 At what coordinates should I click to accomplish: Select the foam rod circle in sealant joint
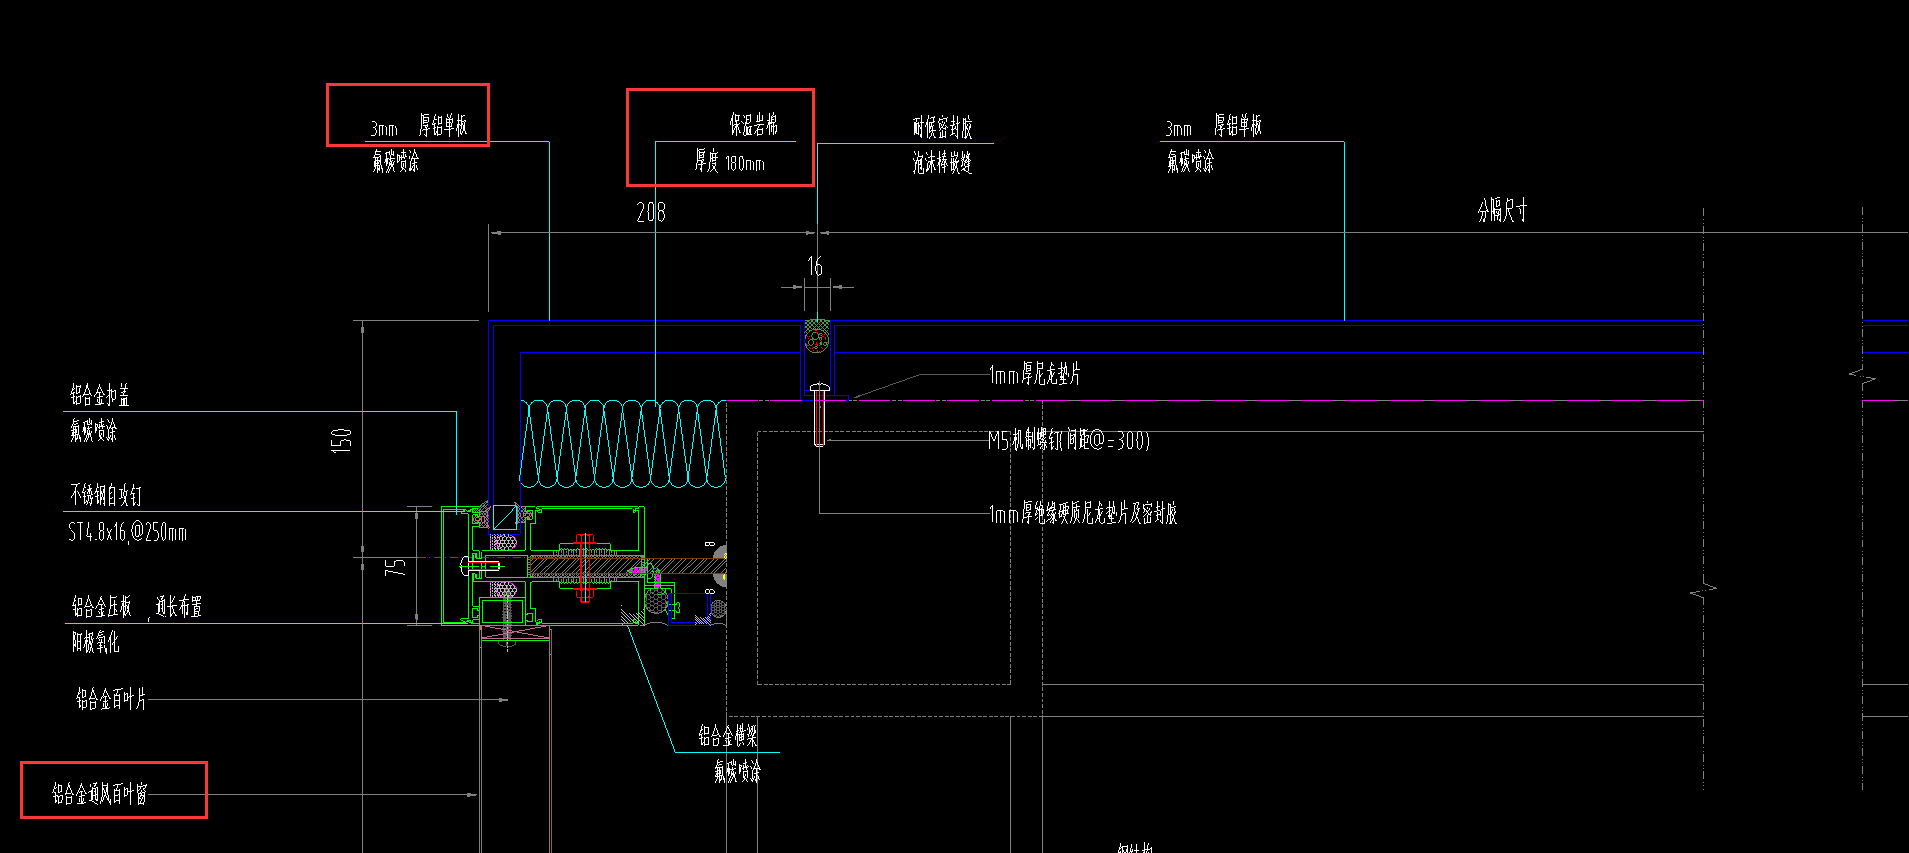pyautogui.click(x=817, y=341)
